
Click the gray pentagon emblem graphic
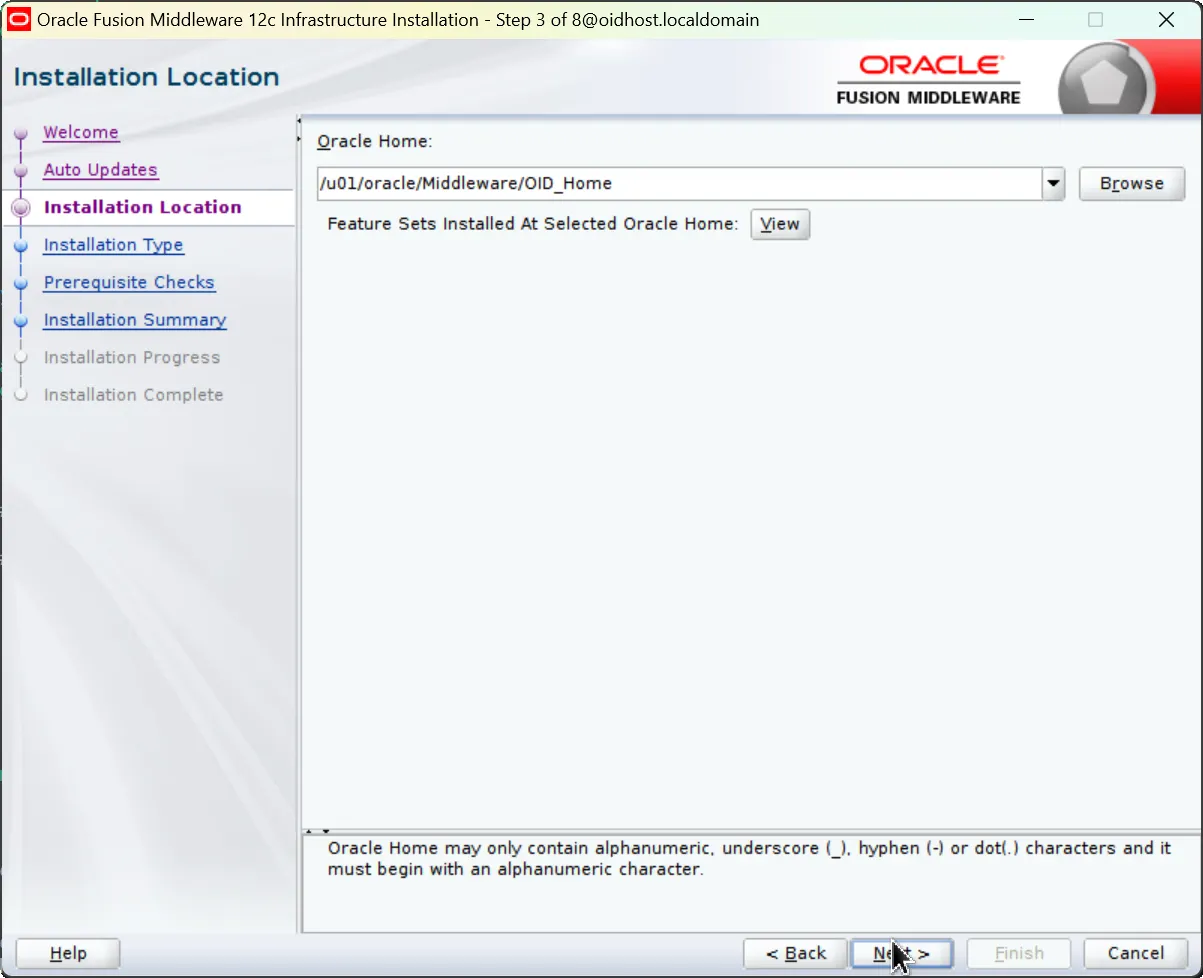pyautogui.click(x=1104, y=82)
